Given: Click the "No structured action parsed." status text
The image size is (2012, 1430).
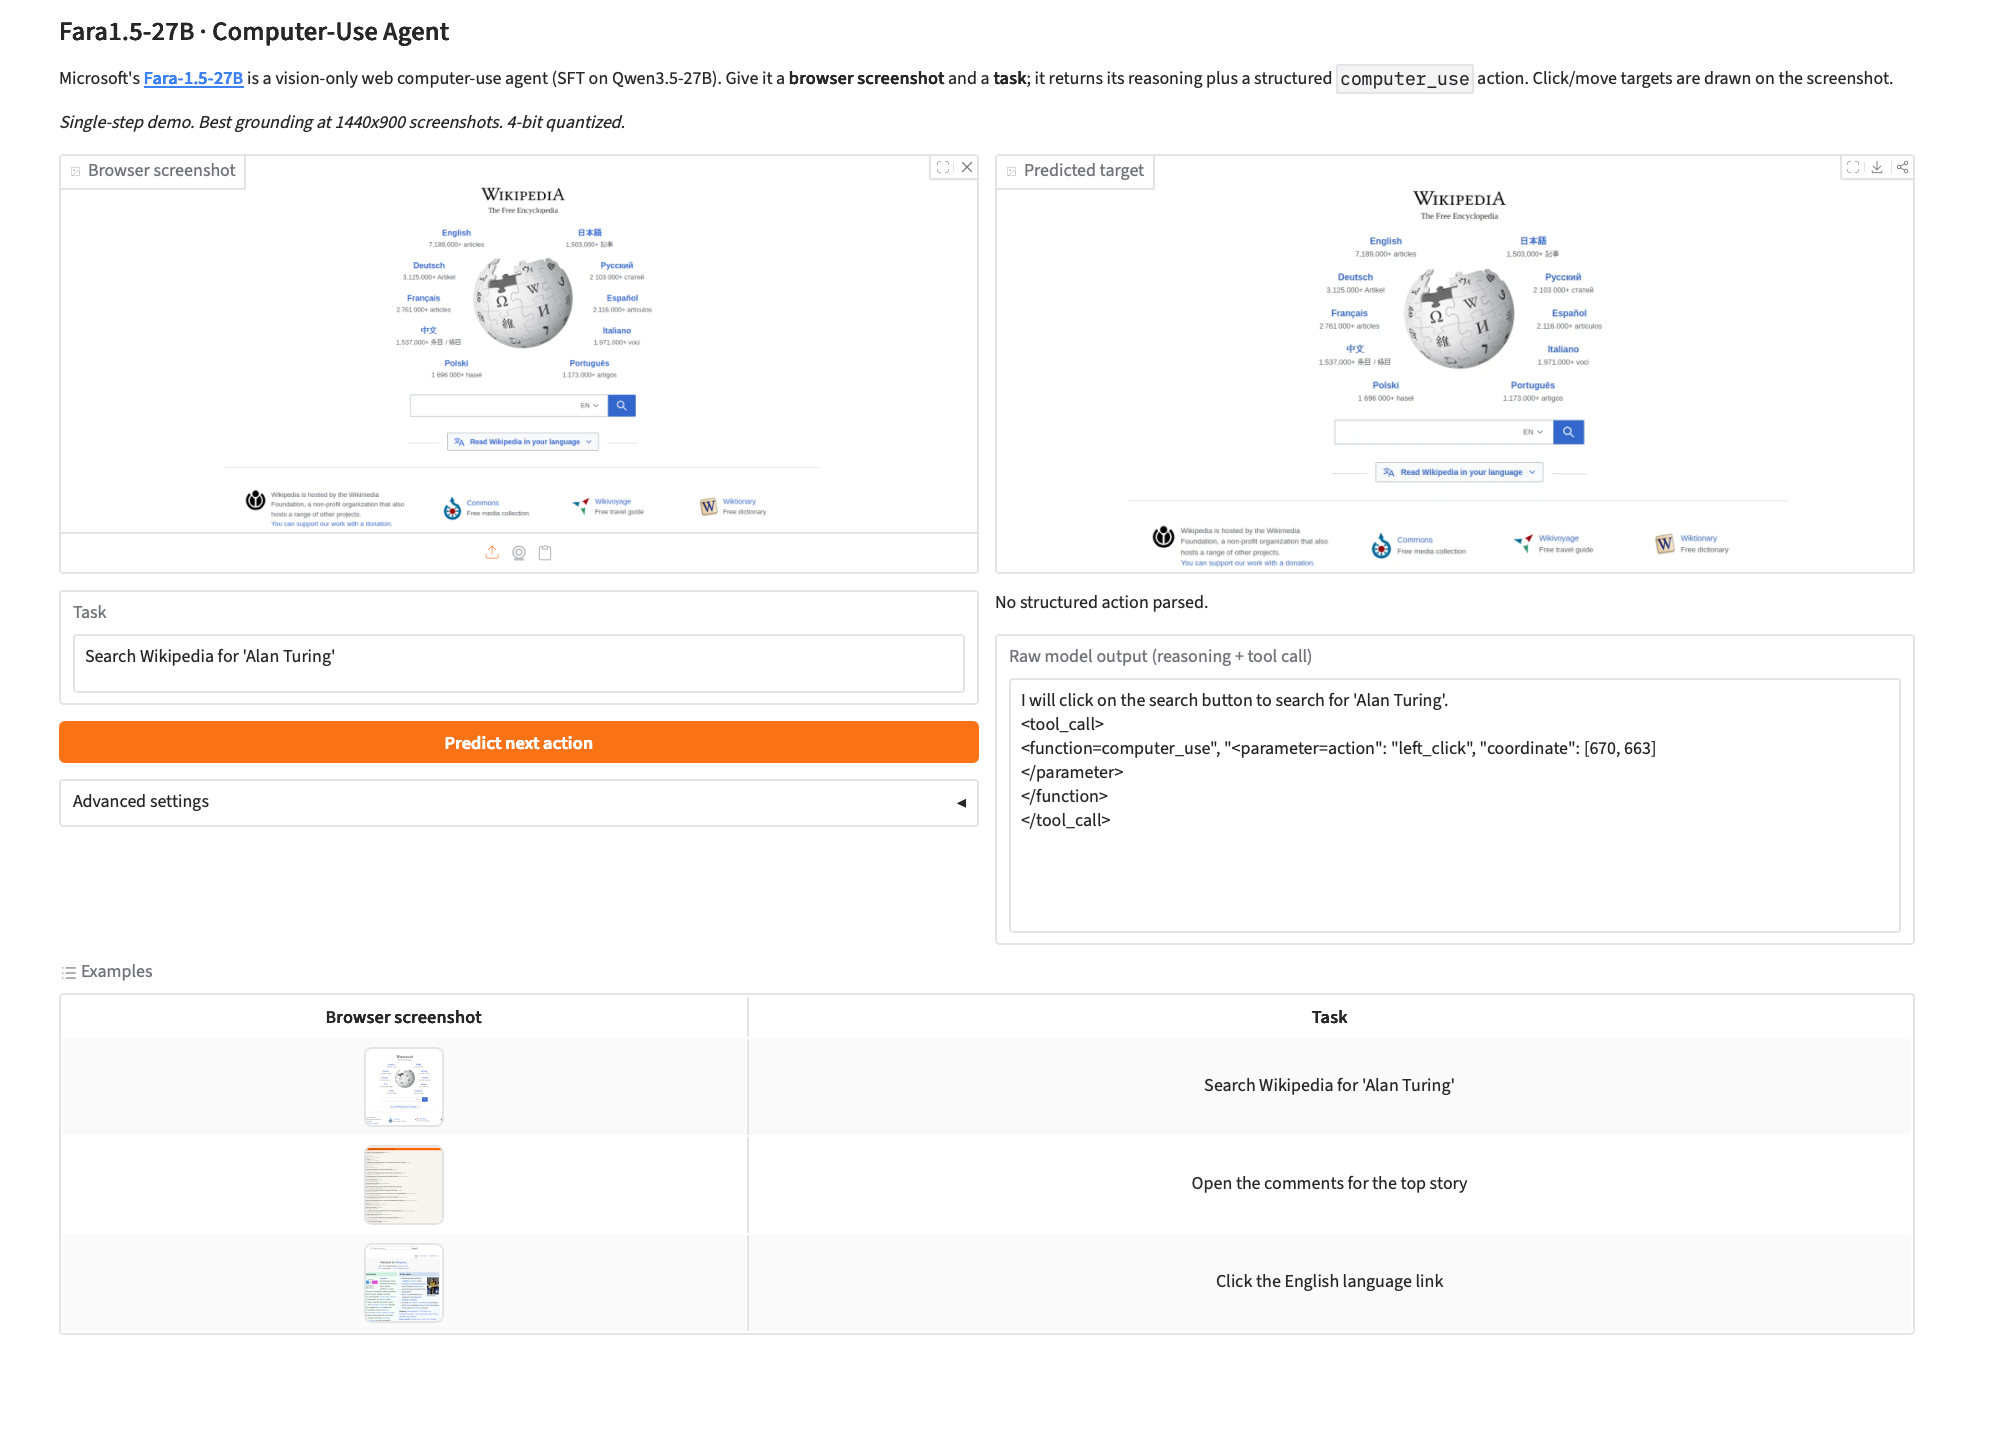Looking at the screenshot, I should (1101, 602).
